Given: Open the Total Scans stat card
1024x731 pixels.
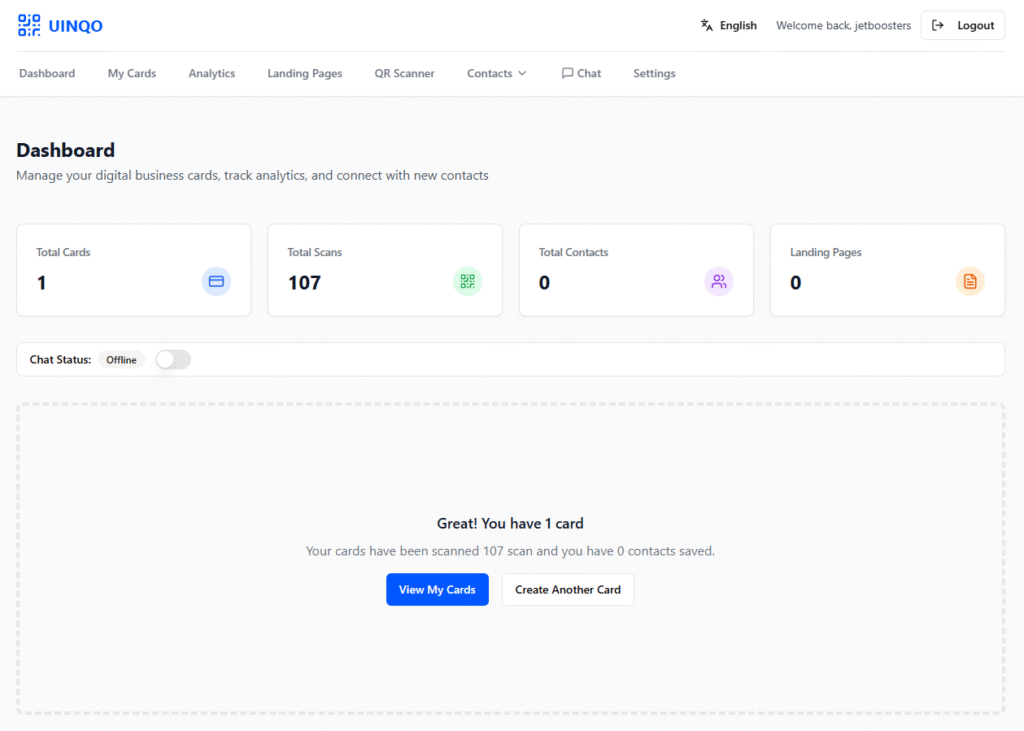Looking at the screenshot, I should (385, 270).
